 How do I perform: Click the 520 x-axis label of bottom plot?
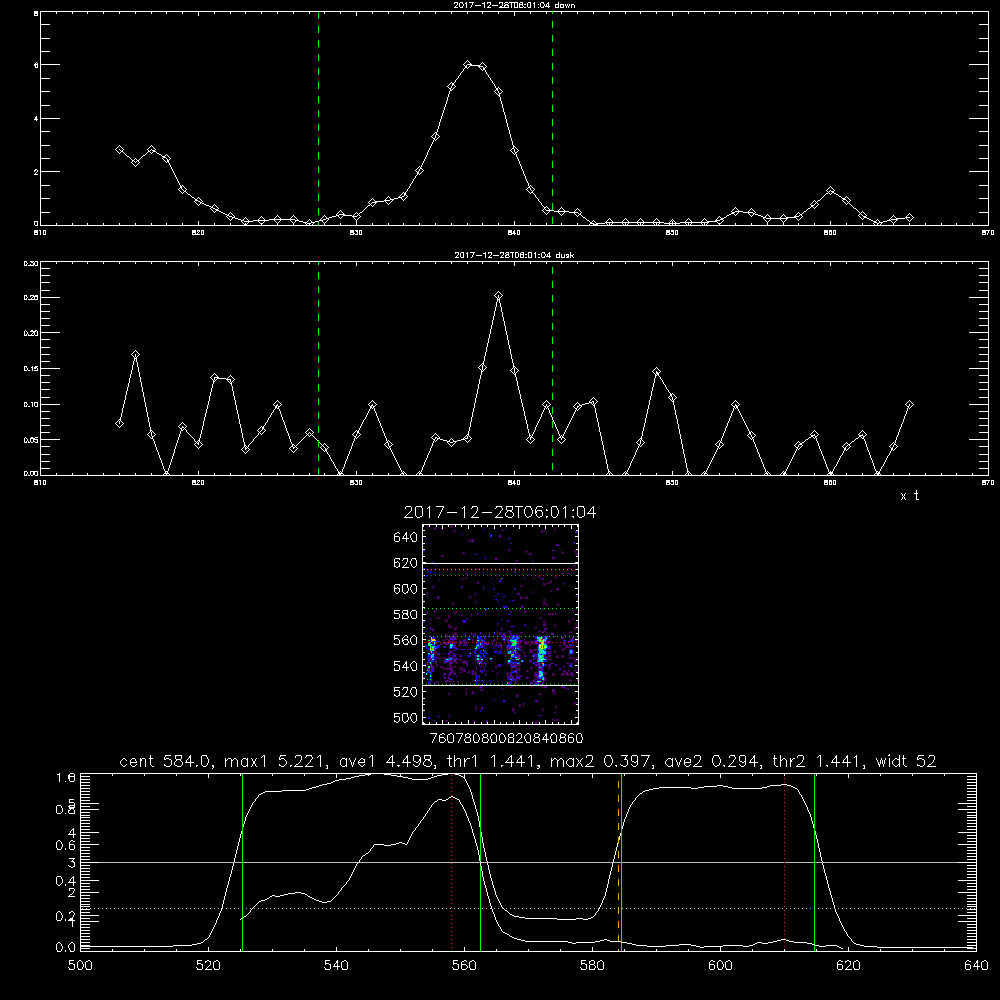[x=209, y=966]
